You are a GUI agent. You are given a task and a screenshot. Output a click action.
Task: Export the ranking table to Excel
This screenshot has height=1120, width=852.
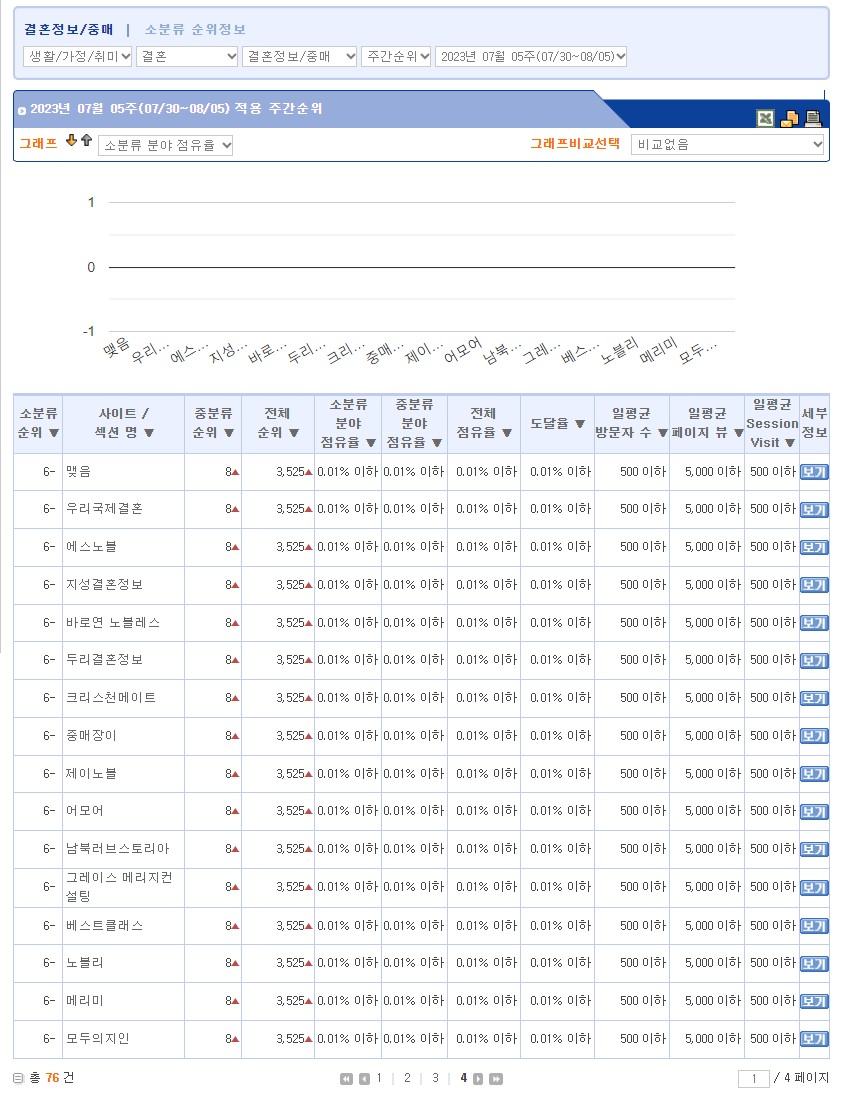click(765, 119)
